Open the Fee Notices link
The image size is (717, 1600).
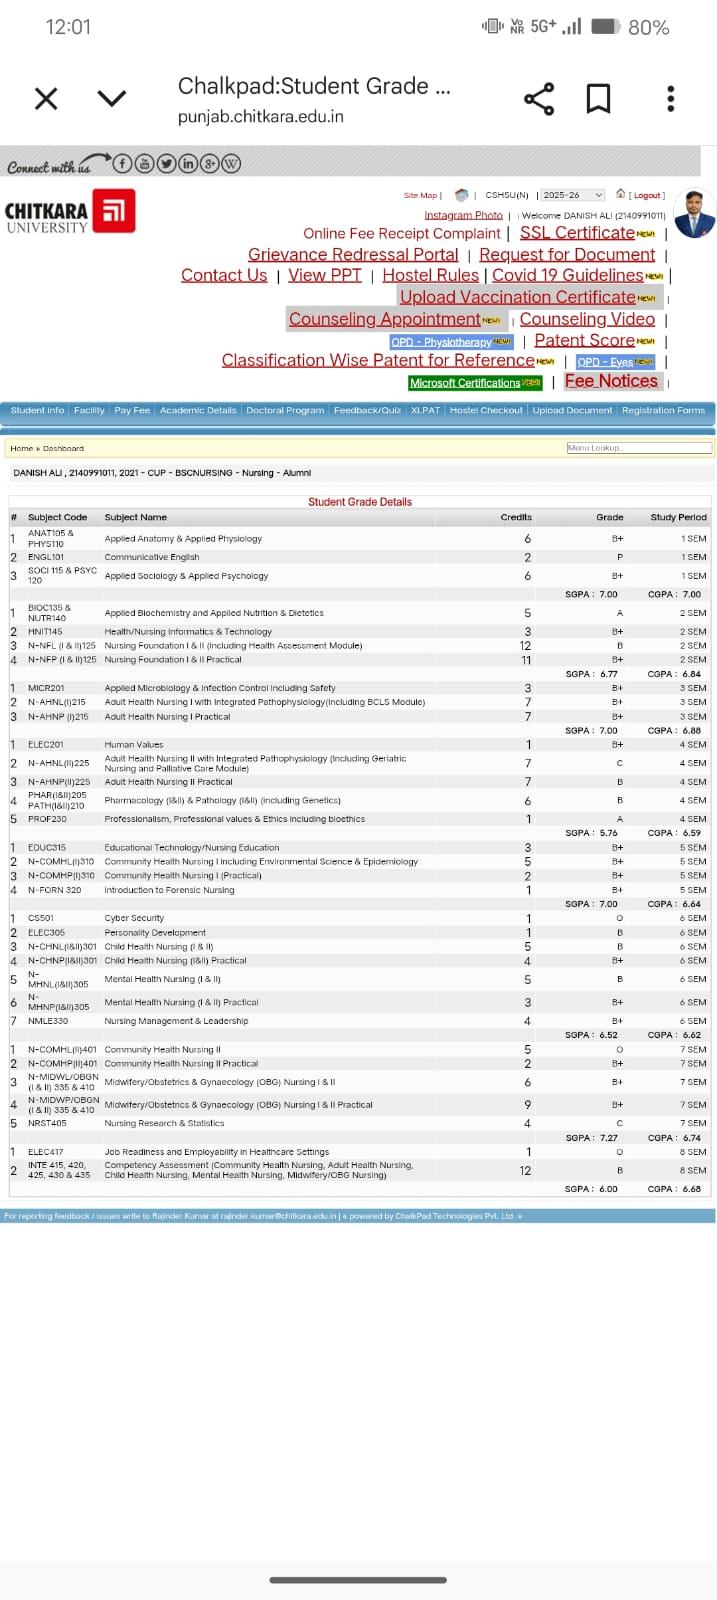(x=611, y=381)
